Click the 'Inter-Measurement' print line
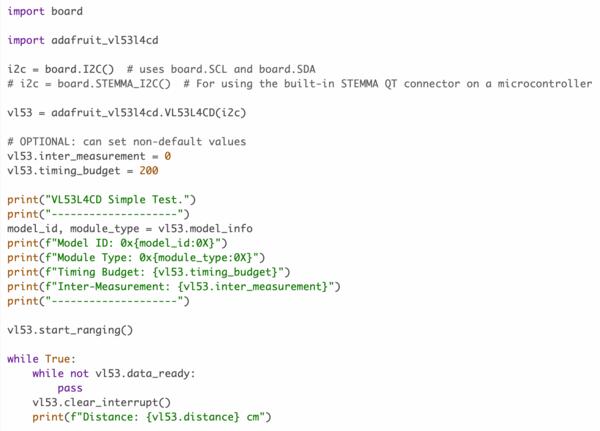 (174, 286)
